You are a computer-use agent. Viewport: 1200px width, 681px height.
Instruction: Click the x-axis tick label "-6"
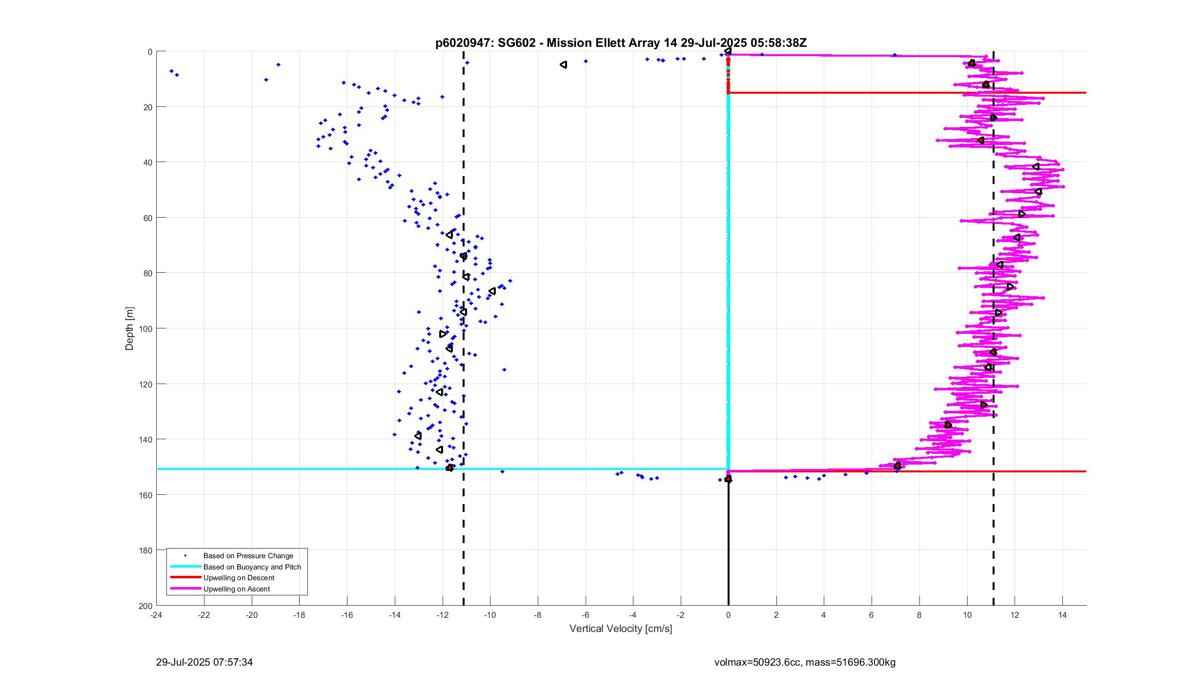point(585,615)
